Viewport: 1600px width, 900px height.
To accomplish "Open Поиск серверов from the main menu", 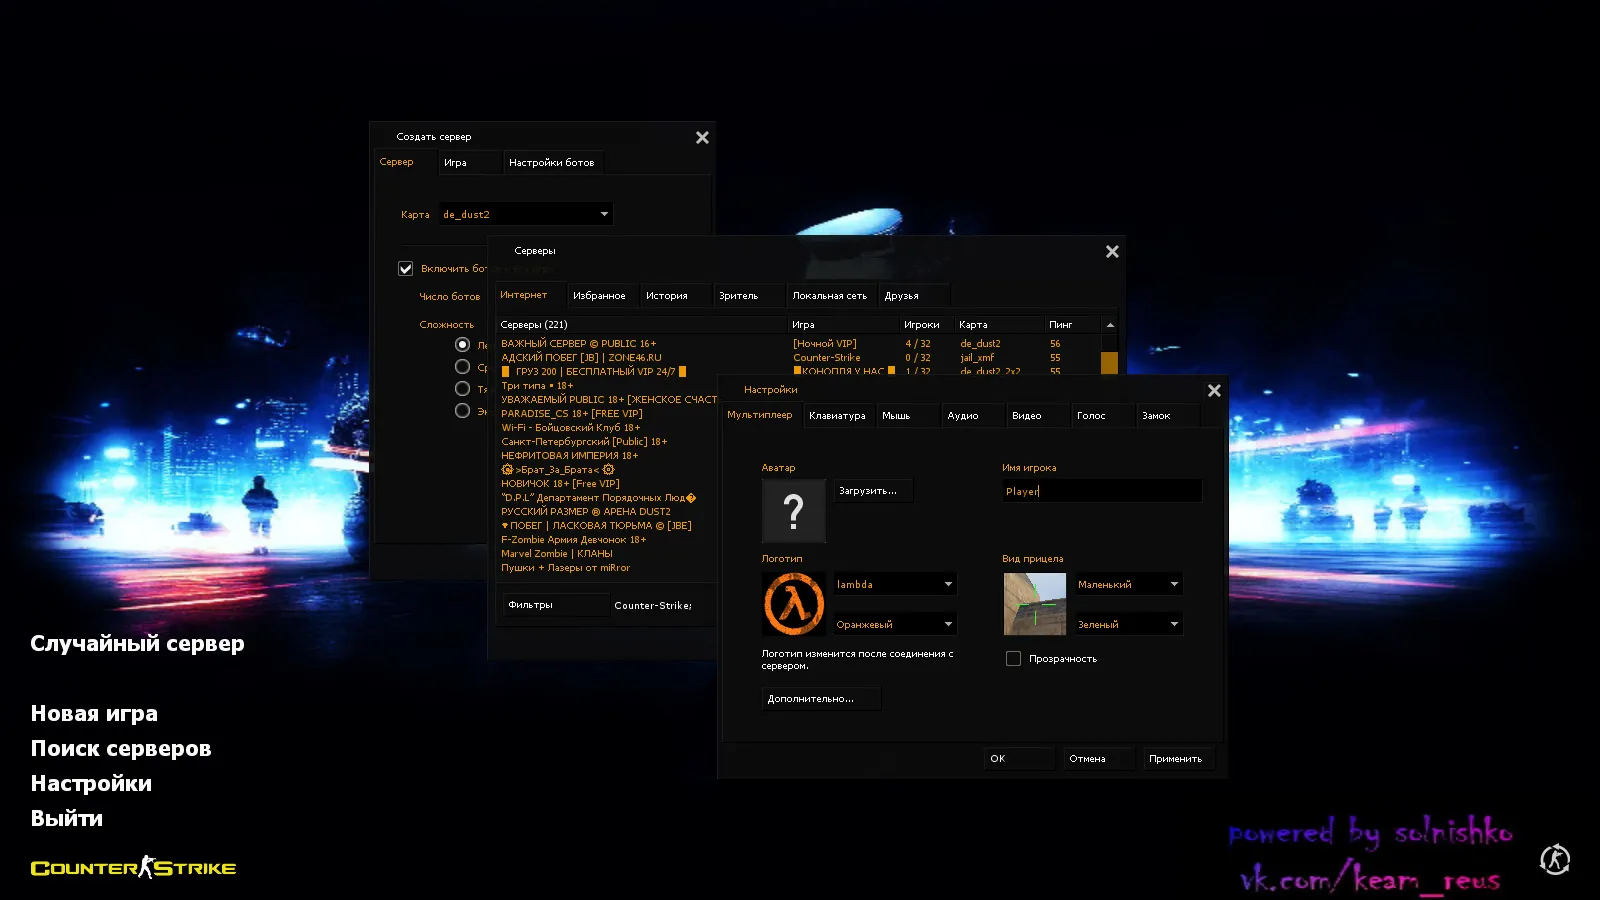I will 121,748.
